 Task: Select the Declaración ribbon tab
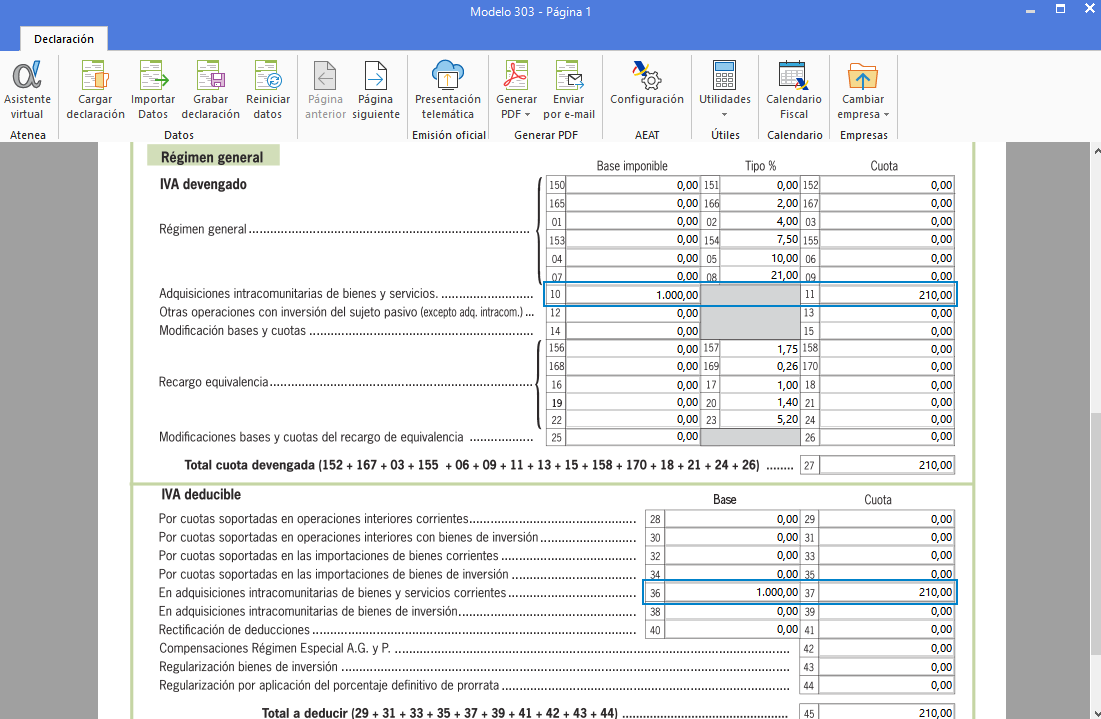pos(64,39)
